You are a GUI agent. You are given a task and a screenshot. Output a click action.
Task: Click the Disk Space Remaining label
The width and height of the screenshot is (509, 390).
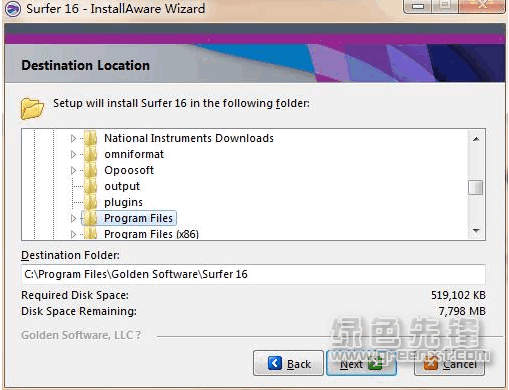[x=79, y=311]
